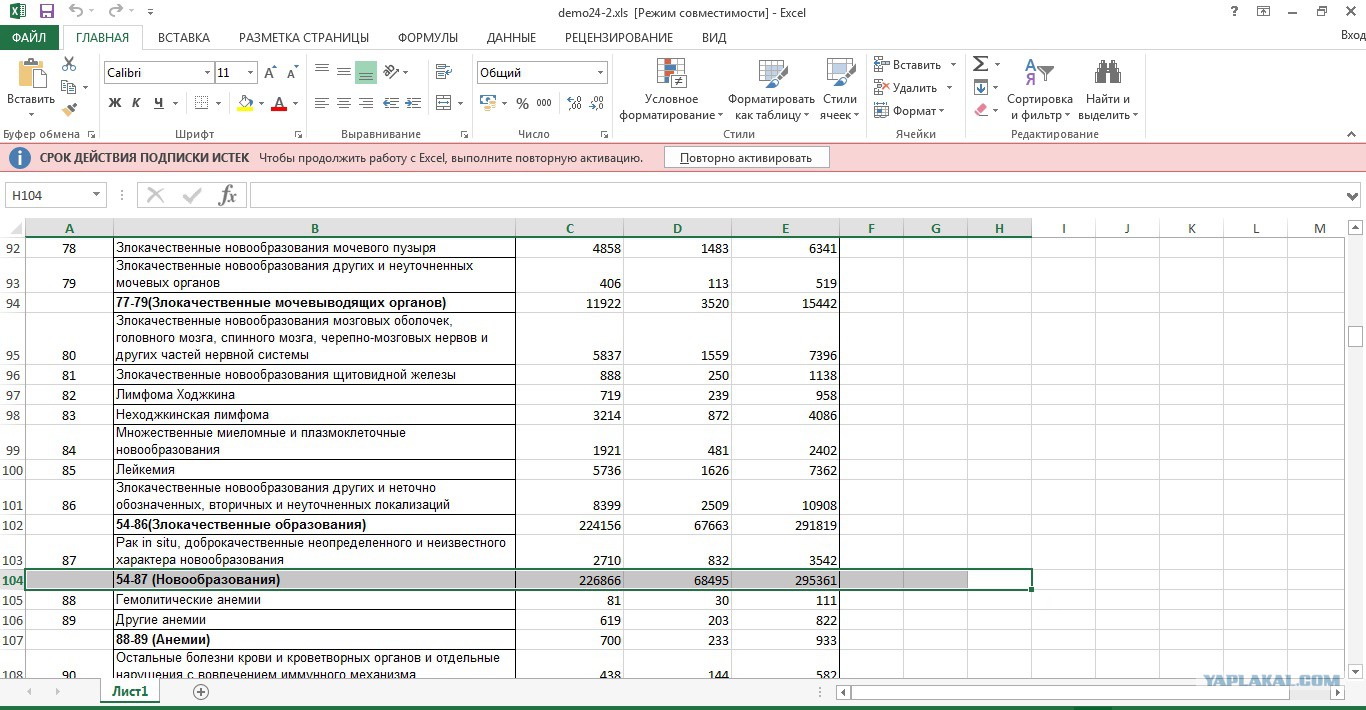Click the Fill down arrow icon
The image size is (1366, 710).
click(981, 87)
